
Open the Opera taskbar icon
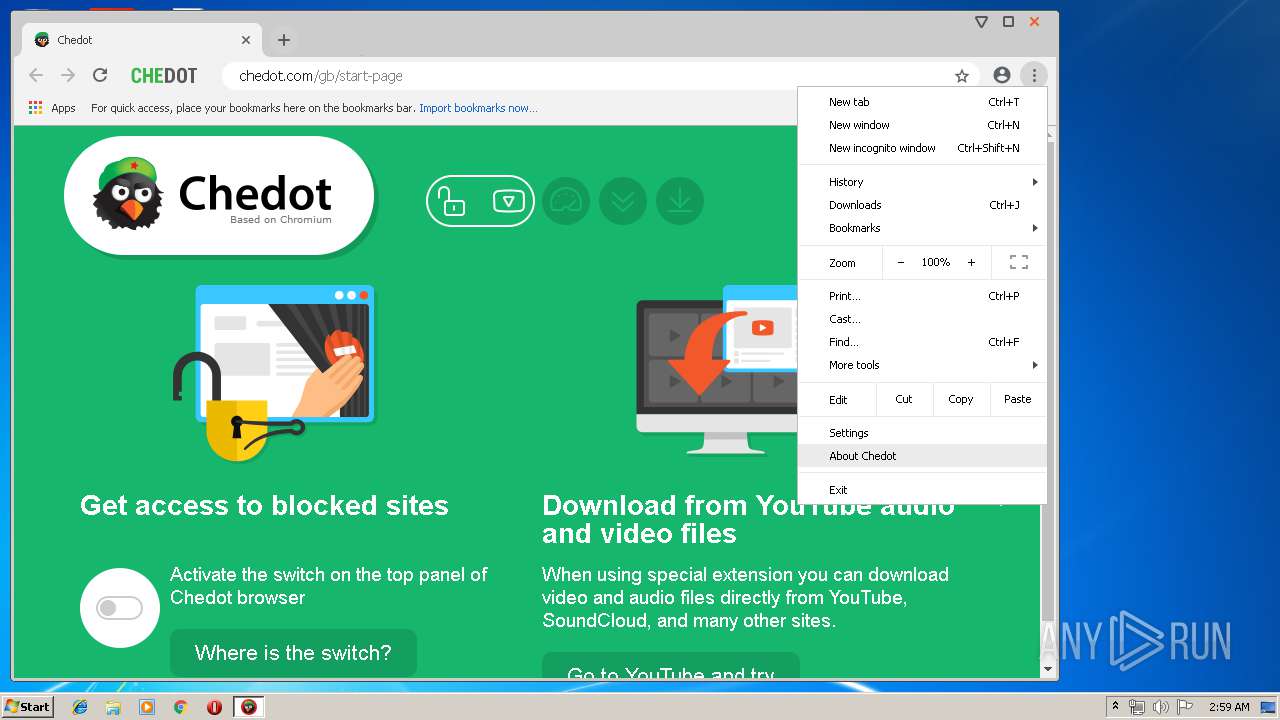pyautogui.click(x=214, y=707)
